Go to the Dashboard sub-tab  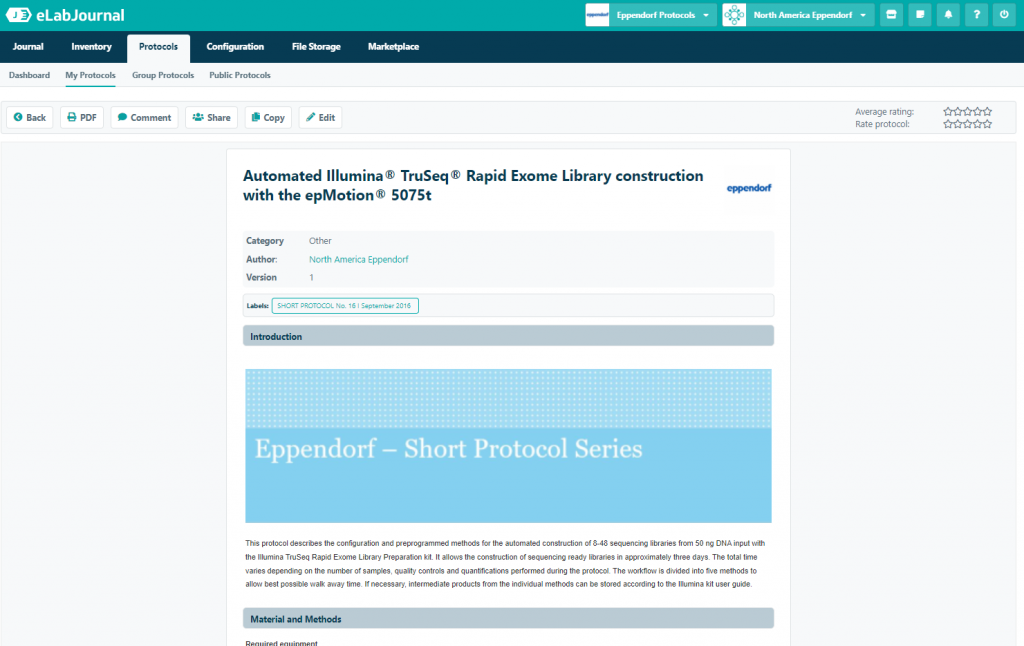29,75
